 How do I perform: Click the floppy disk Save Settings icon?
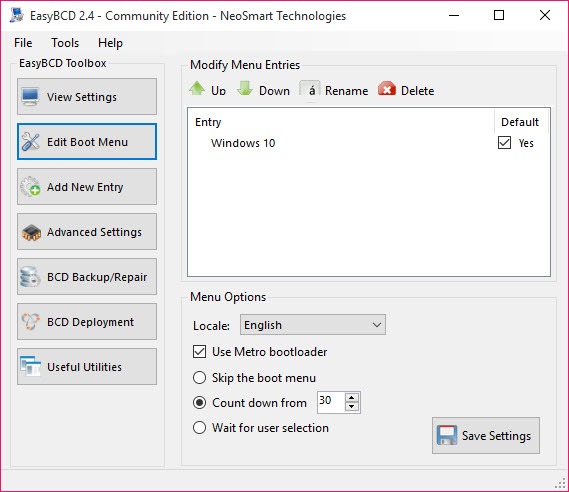(x=447, y=435)
